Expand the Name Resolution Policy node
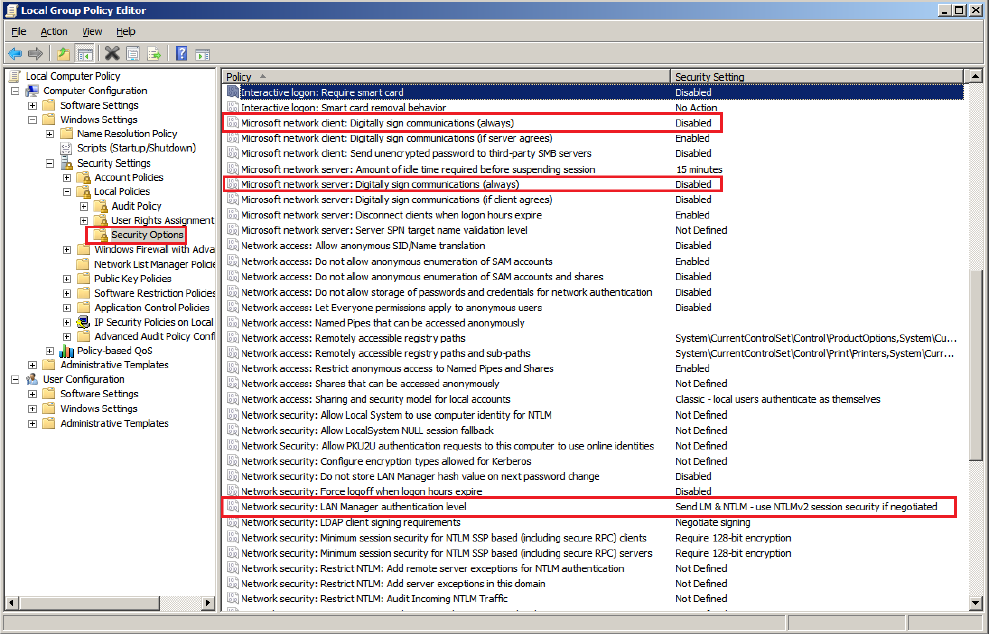The width and height of the screenshot is (989, 634). 49,134
